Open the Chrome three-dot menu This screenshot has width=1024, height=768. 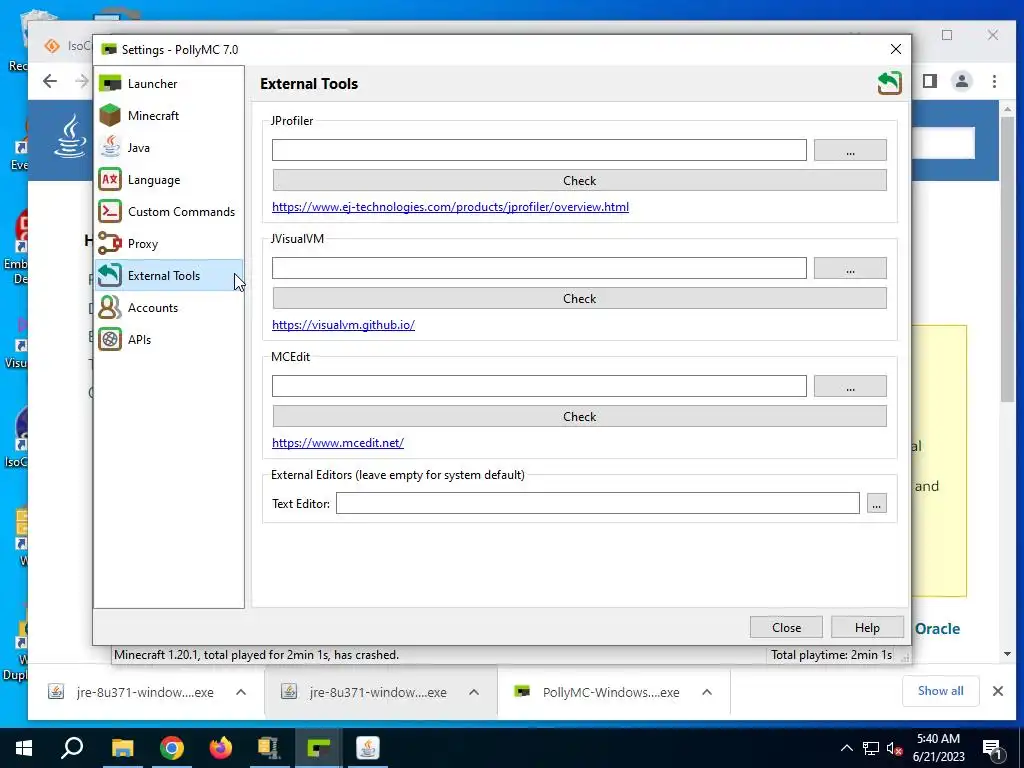click(994, 81)
